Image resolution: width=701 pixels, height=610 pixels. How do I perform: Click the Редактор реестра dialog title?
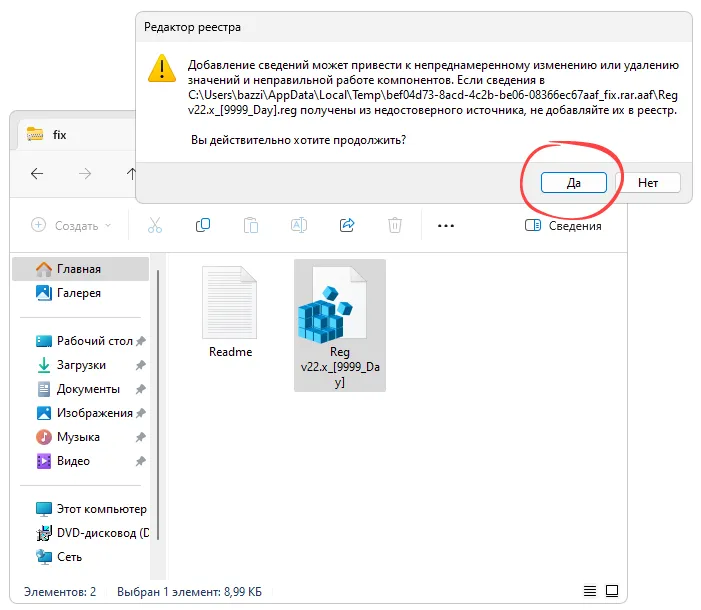pyautogui.click(x=192, y=27)
